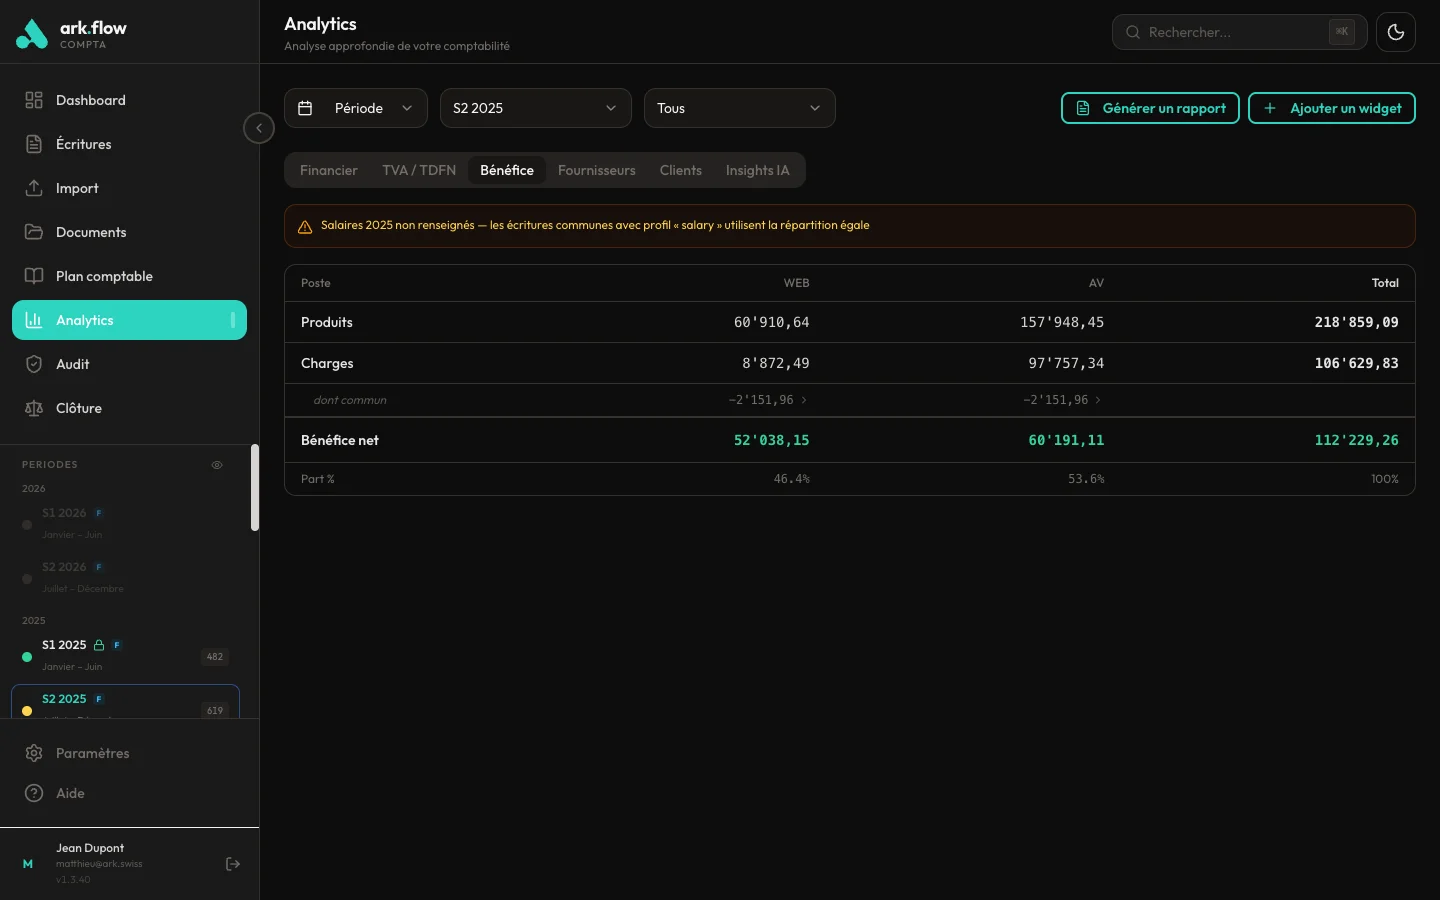Toggle dark mode with the moon icon

[x=1396, y=31]
